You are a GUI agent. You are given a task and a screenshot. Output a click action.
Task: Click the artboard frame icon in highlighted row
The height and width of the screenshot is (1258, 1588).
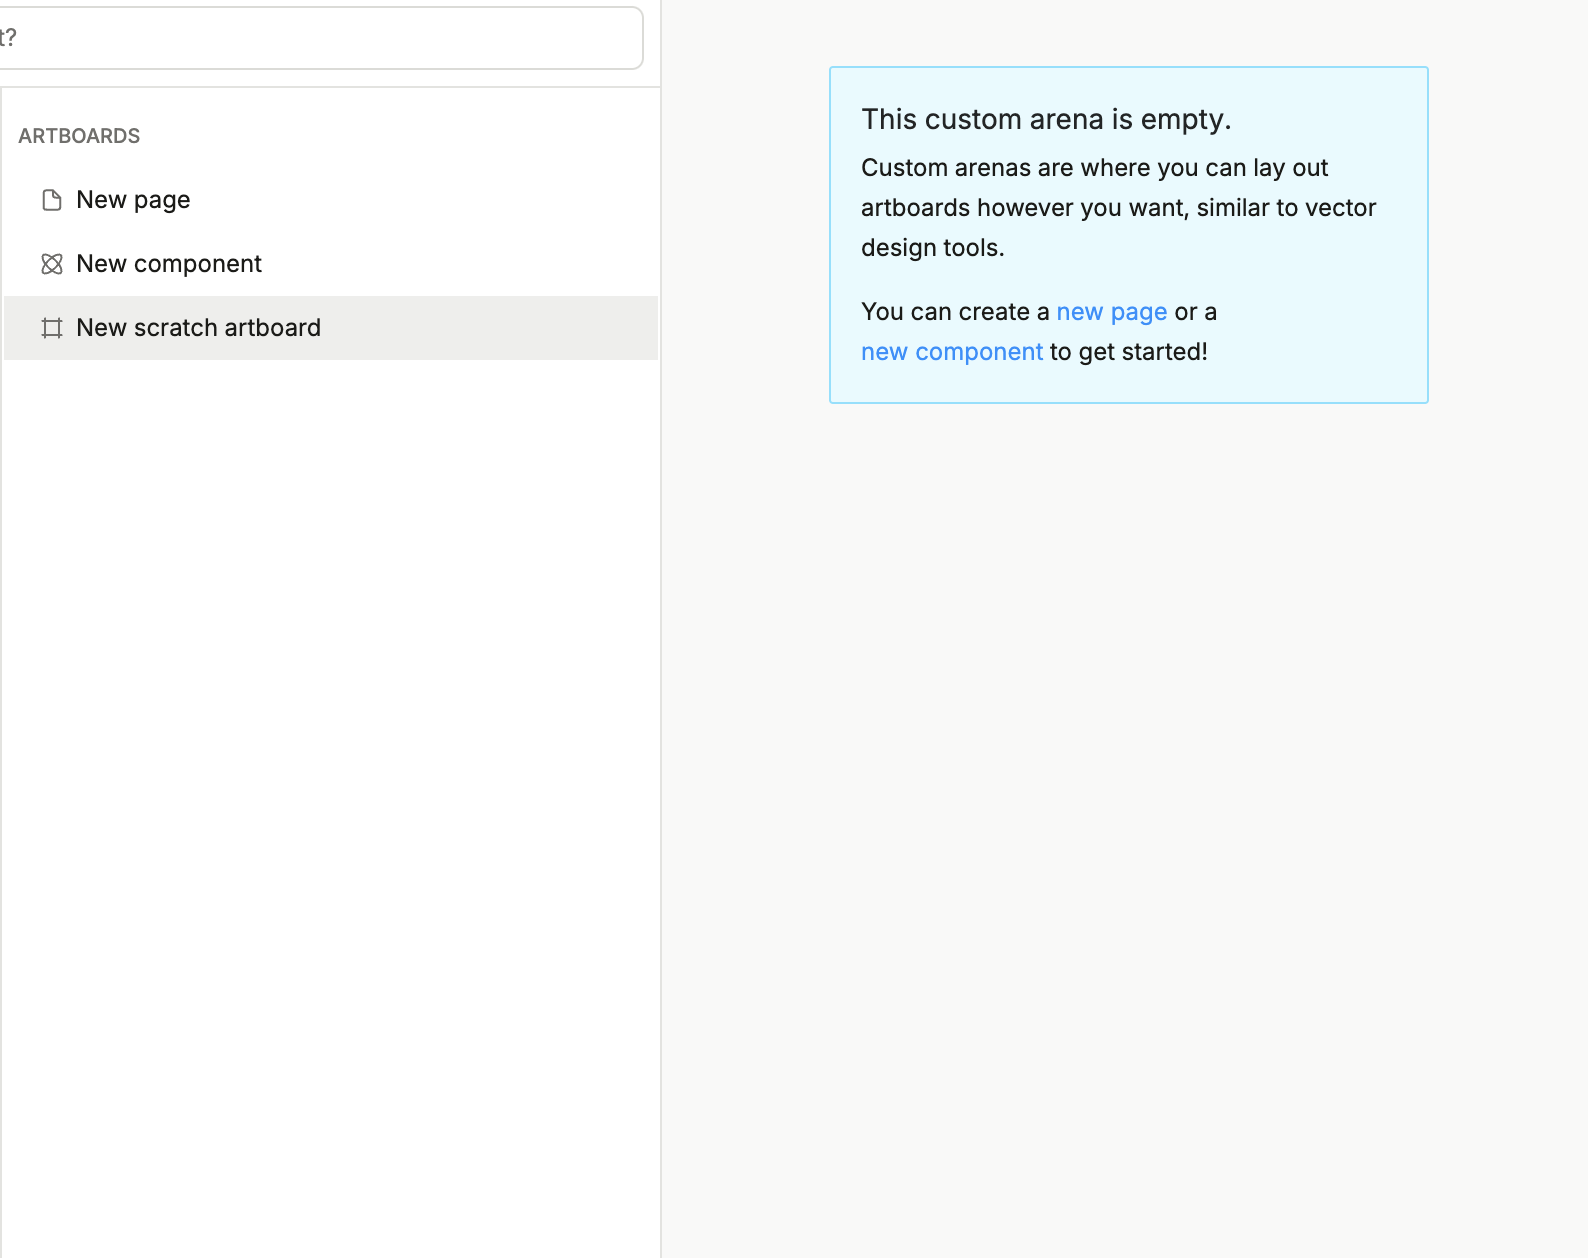pyautogui.click(x=52, y=328)
